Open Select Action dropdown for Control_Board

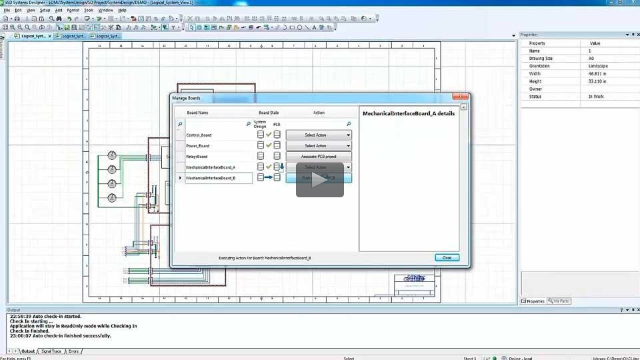pos(319,135)
